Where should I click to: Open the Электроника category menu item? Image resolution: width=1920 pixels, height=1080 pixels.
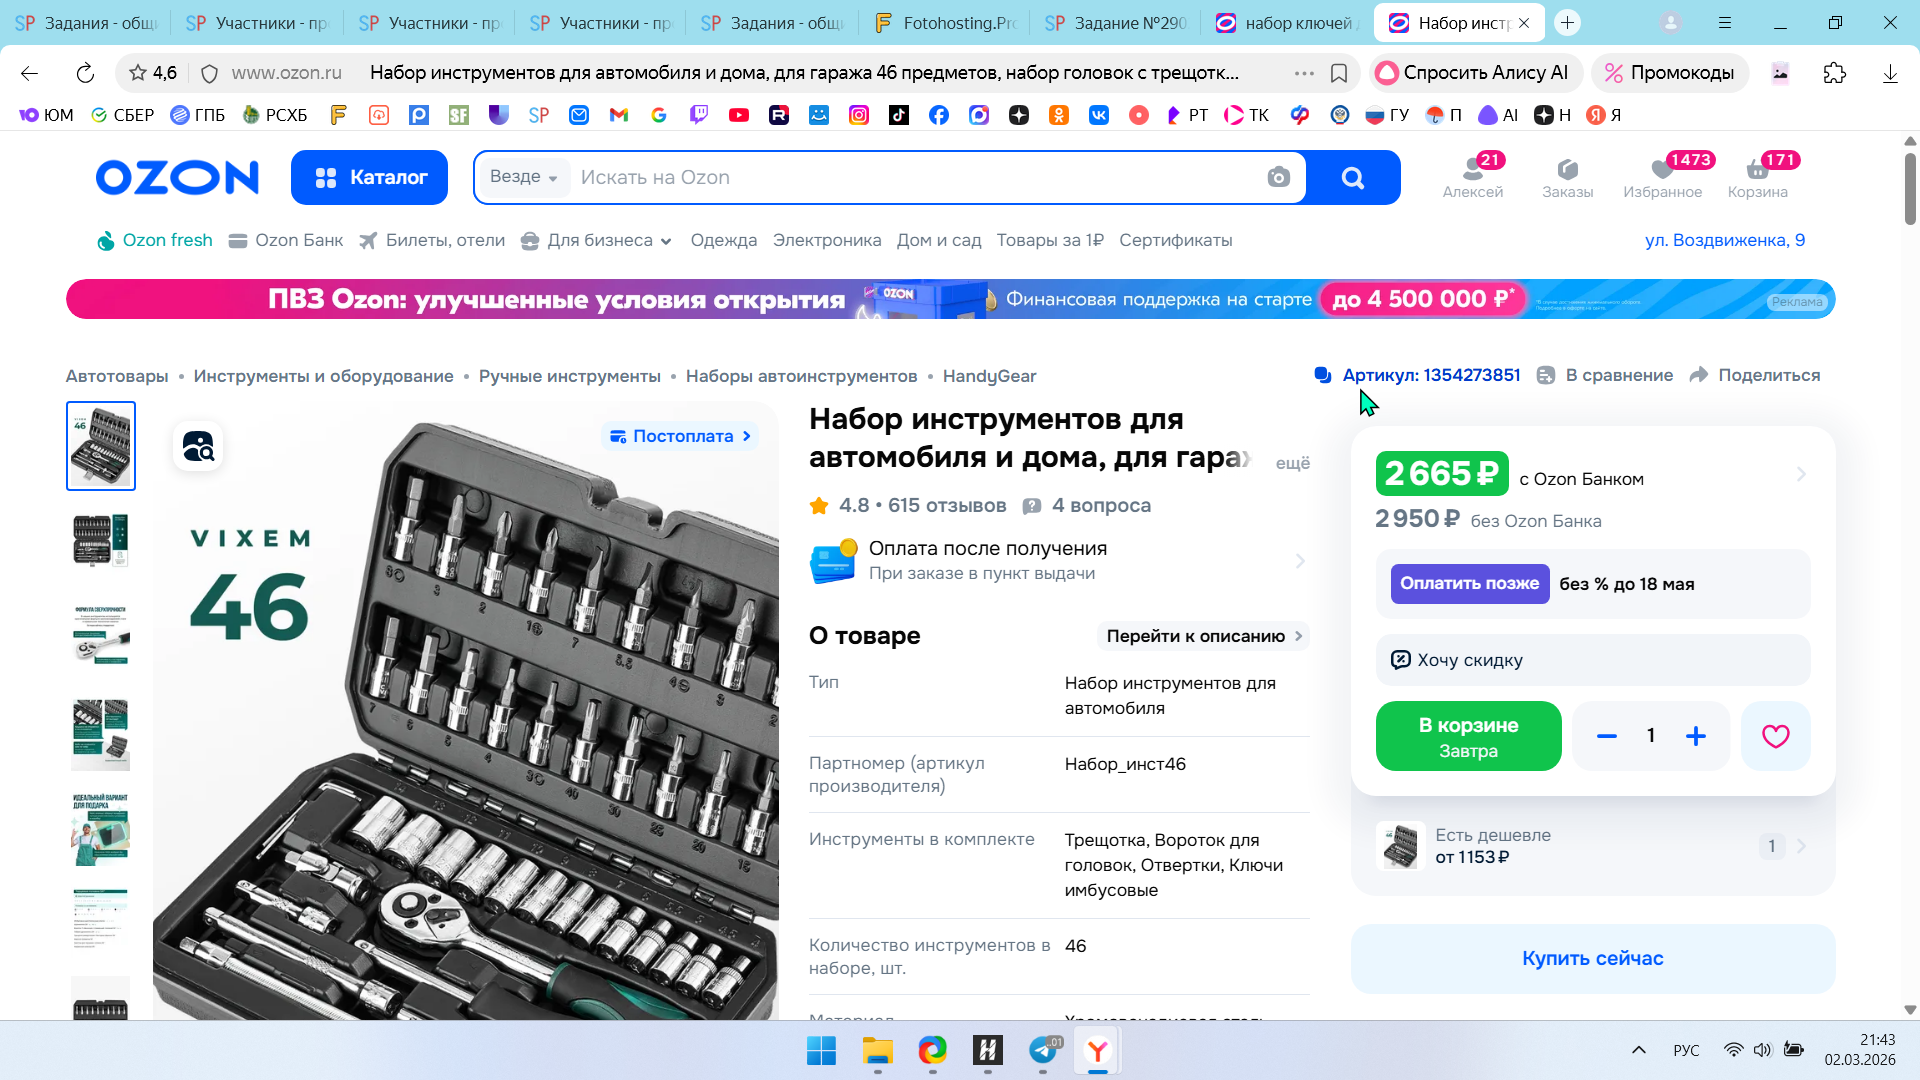826,241
